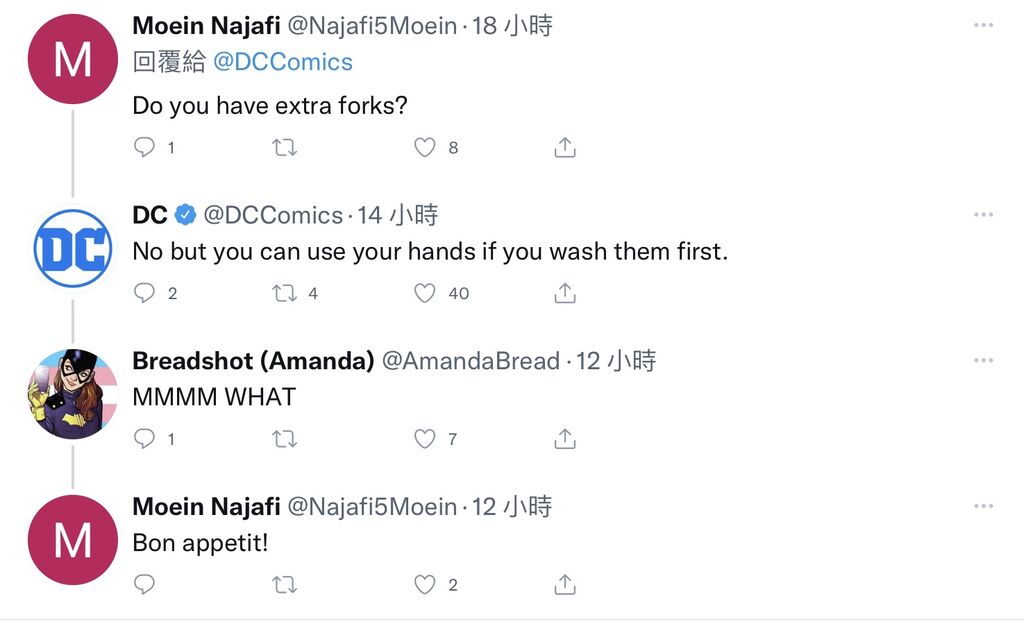The image size is (1024, 633).
Task: Like DC's tweet with 40 likes
Action: click(425, 293)
